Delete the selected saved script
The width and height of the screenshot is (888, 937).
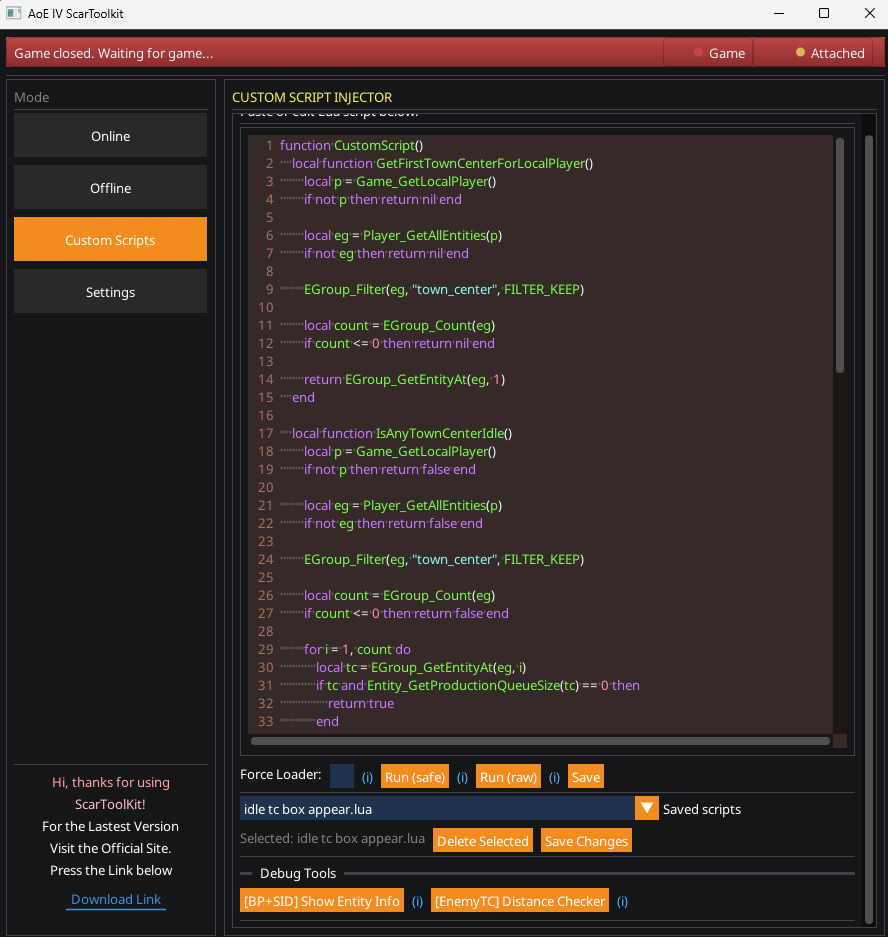[x=483, y=840]
